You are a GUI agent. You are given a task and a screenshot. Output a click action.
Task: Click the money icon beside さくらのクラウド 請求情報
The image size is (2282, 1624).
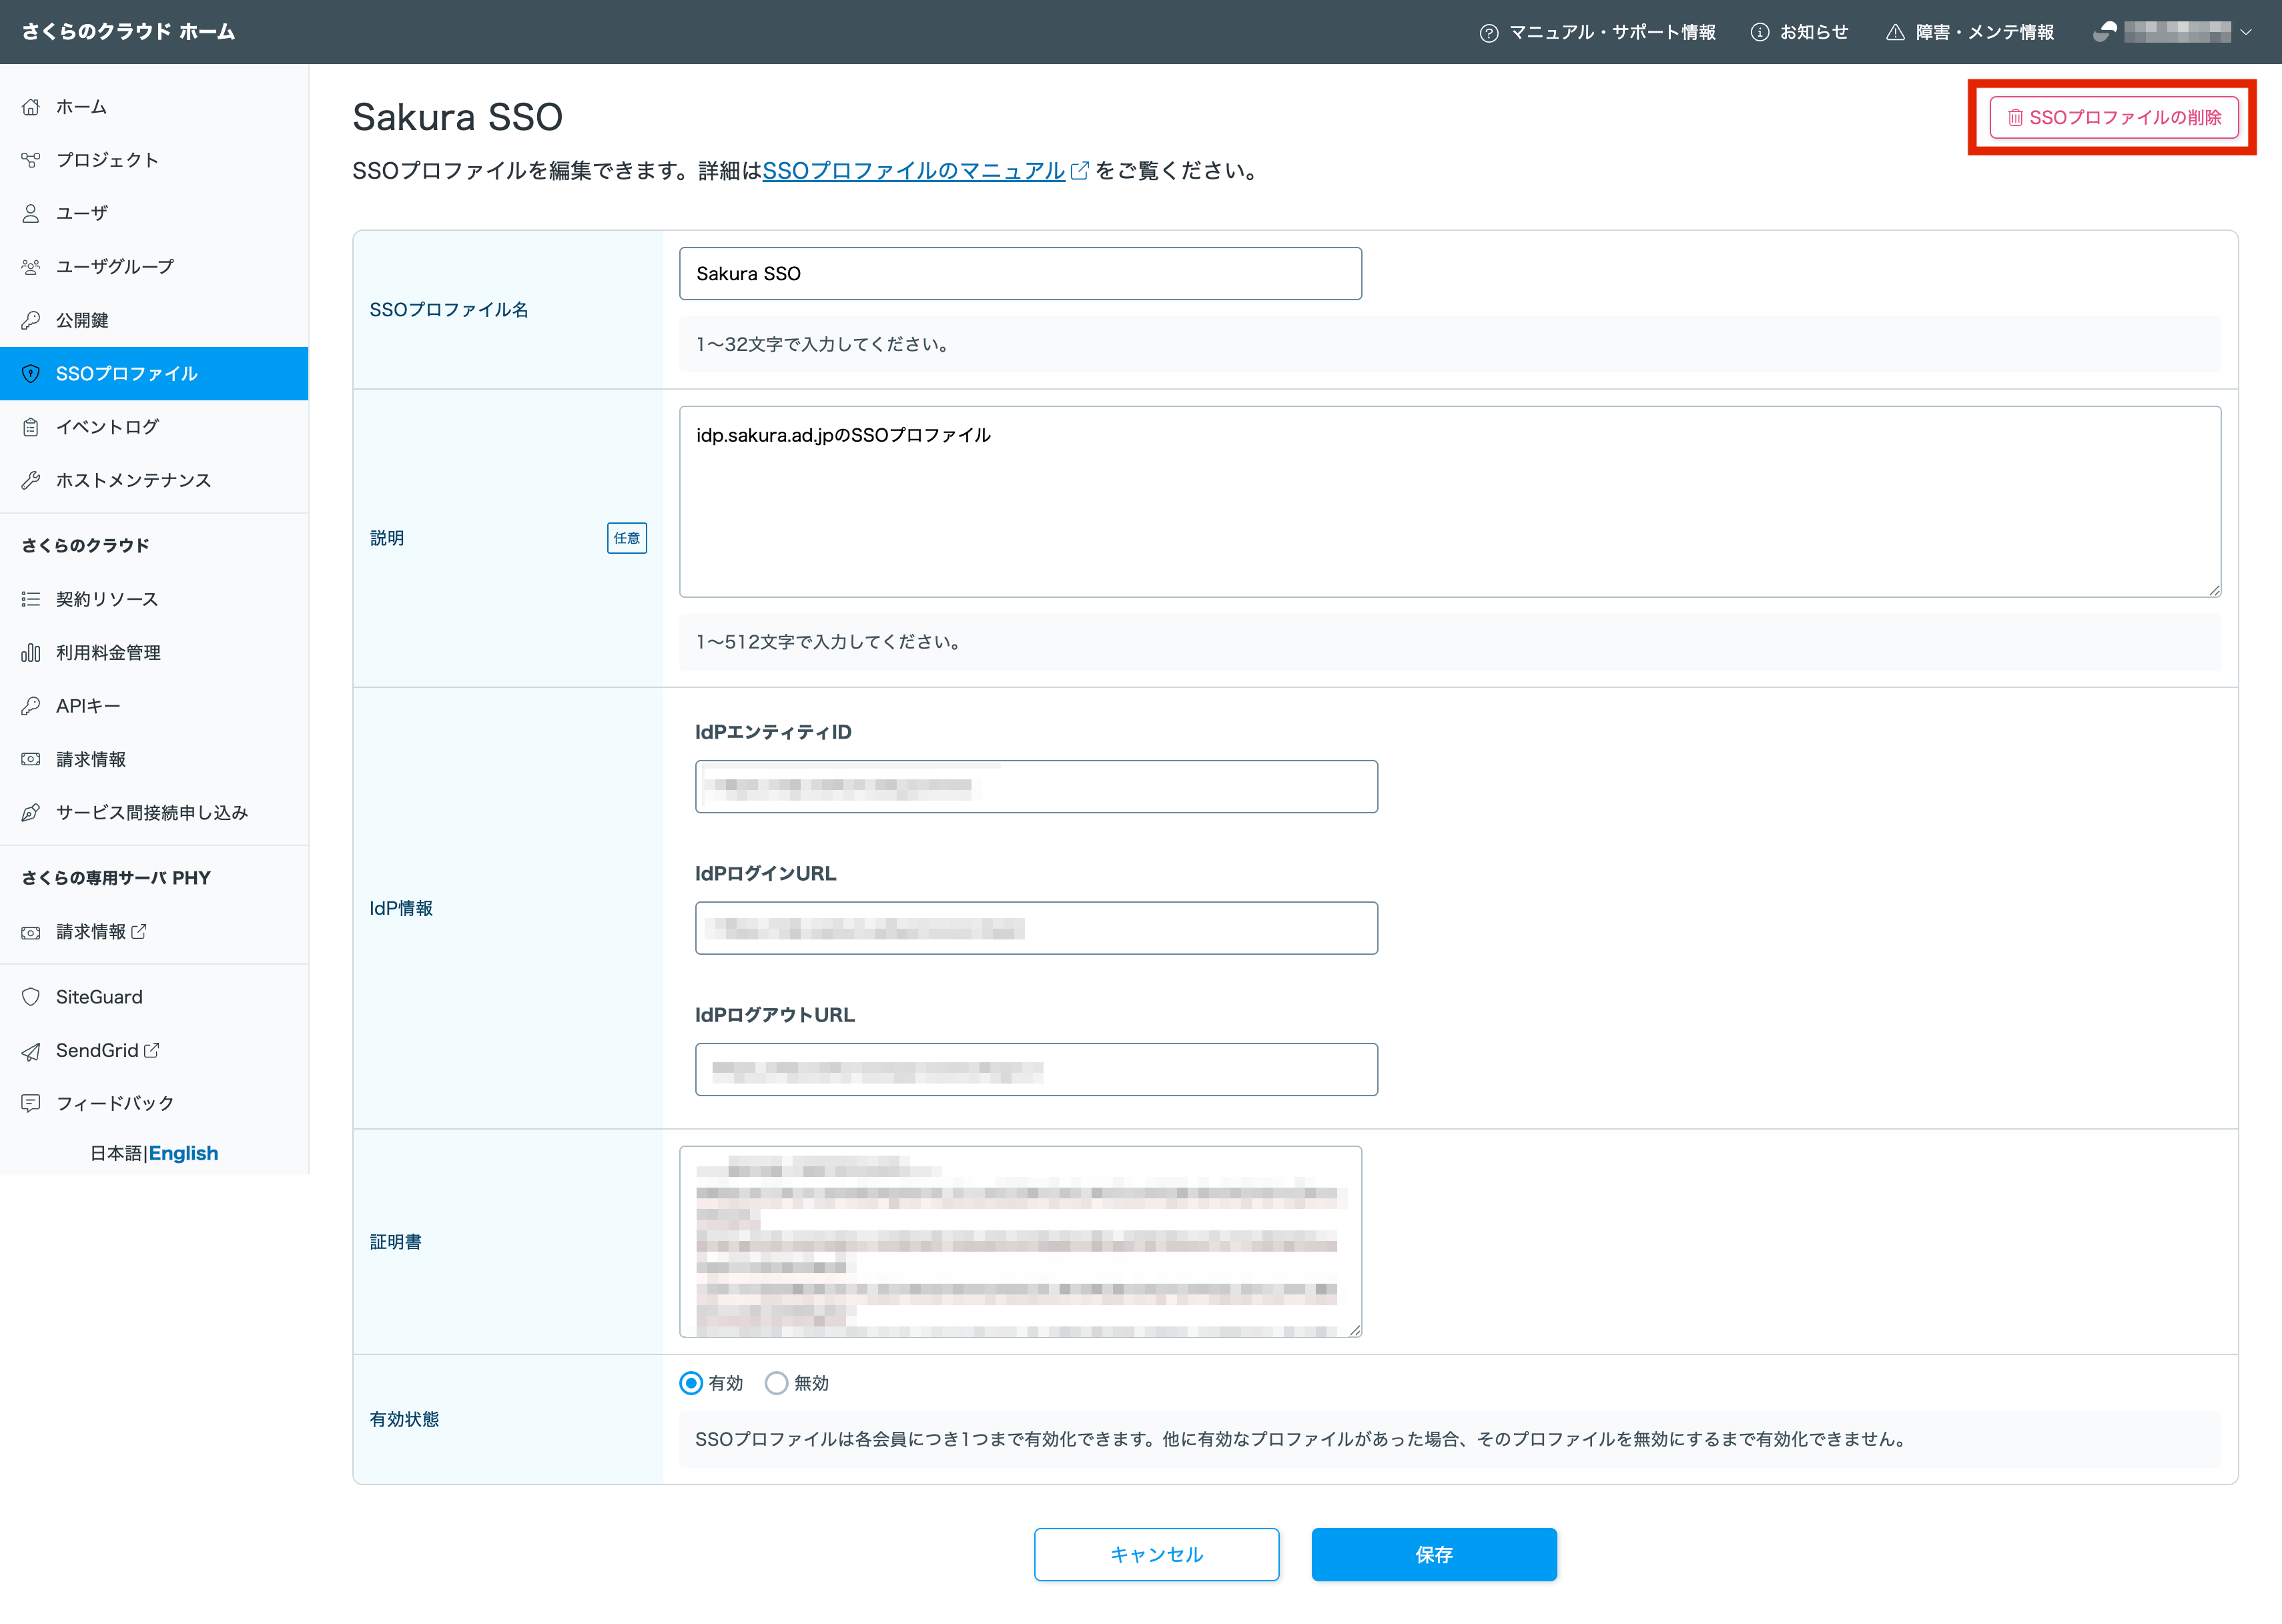pos(31,760)
